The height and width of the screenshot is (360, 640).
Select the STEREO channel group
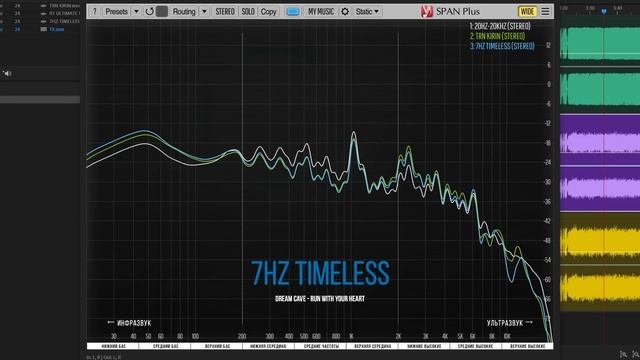[x=225, y=11]
